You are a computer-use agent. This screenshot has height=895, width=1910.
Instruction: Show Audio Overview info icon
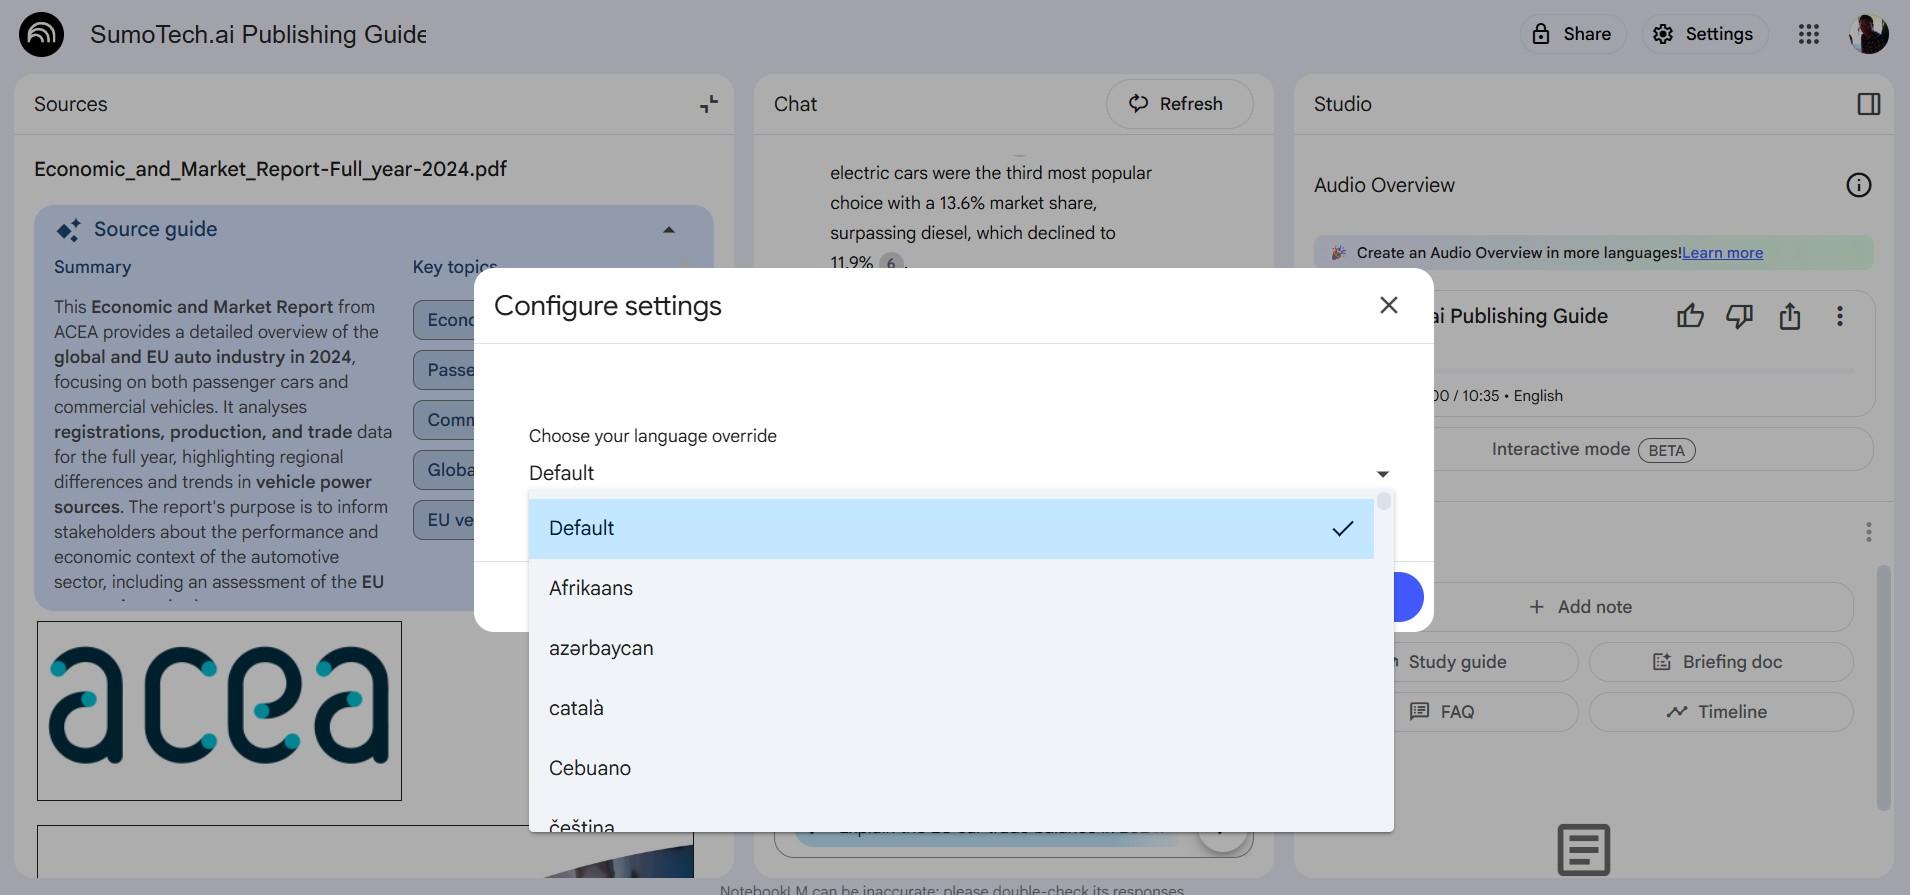[x=1858, y=185]
